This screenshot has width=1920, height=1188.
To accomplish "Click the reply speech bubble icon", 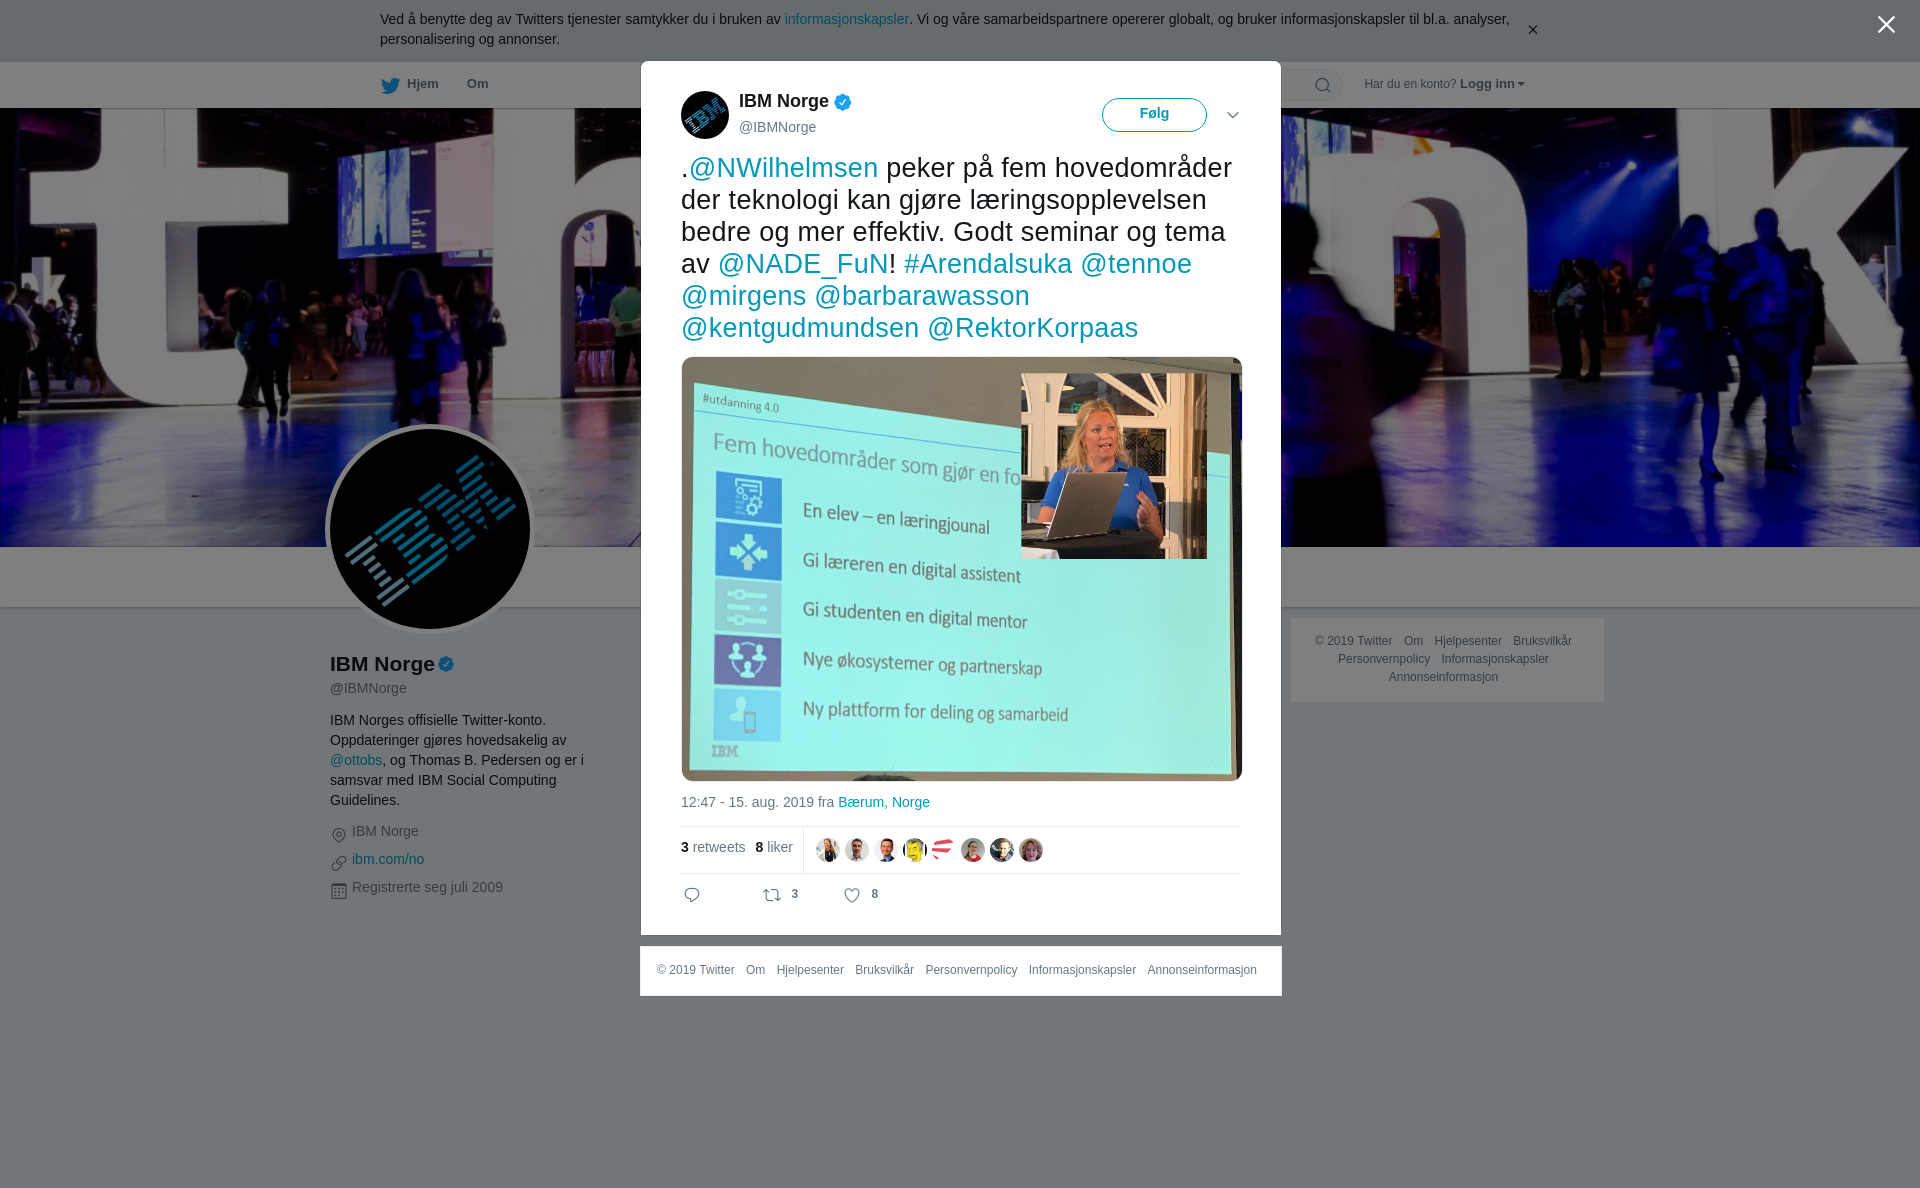I will click(692, 895).
